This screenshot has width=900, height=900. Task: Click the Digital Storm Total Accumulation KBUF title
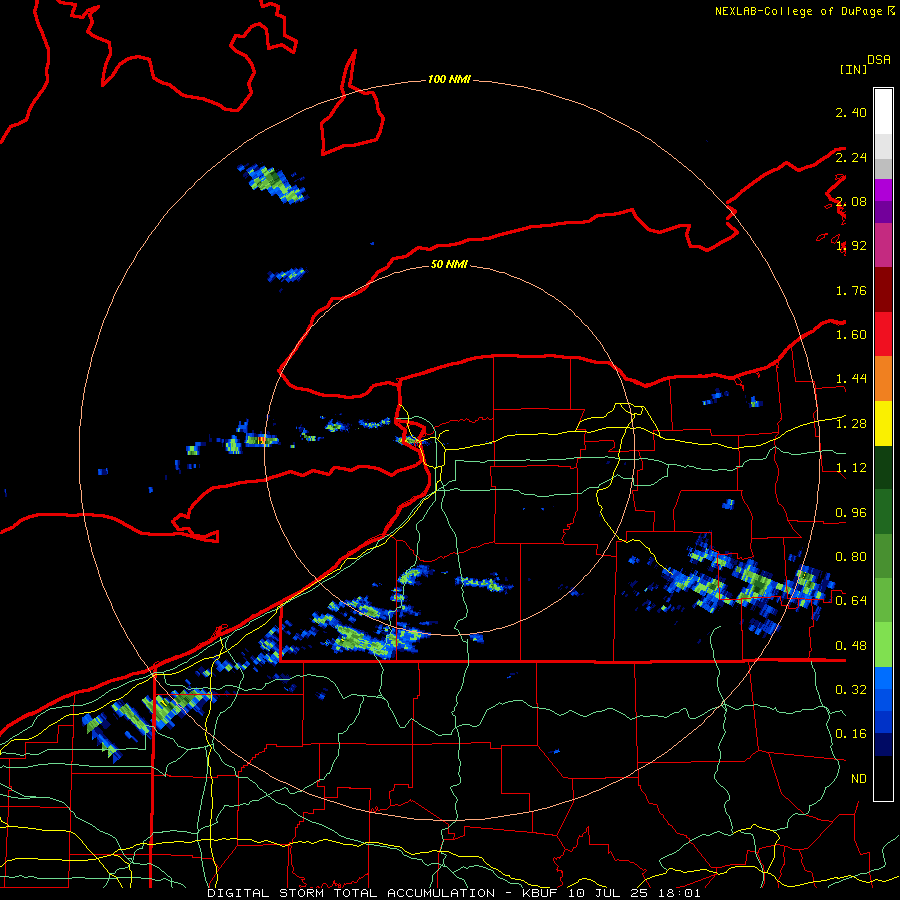click(x=453, y=893)
